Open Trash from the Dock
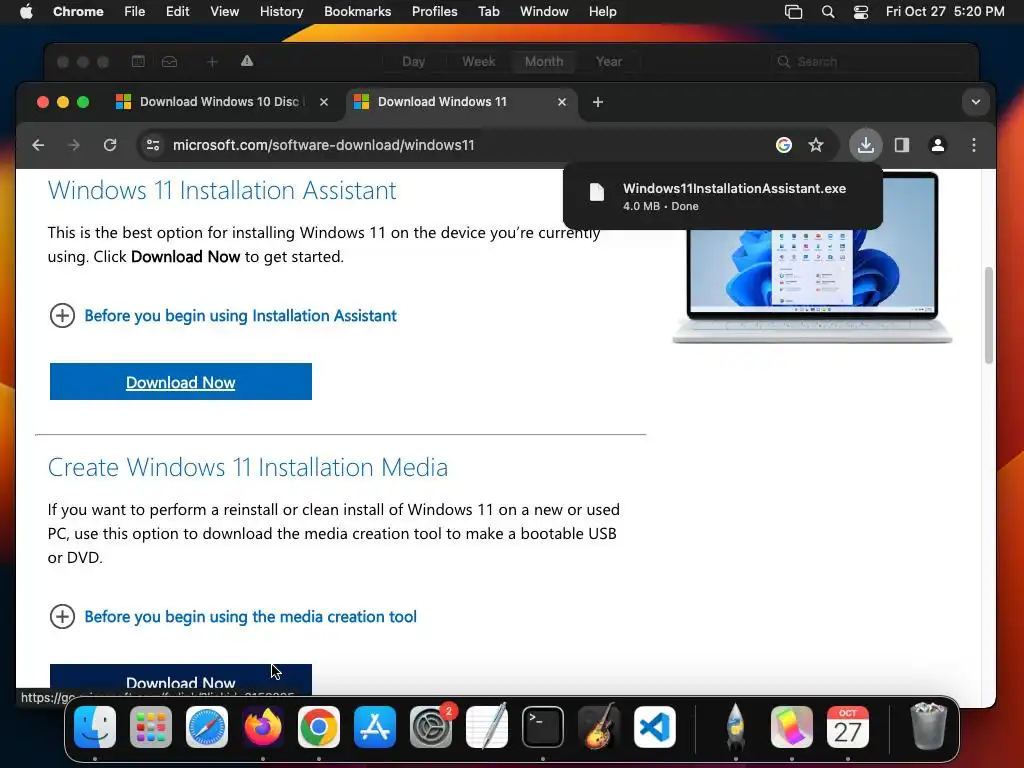Viewport: 1024px width, 768px height. pyautogui.click(x=928, y=727)
